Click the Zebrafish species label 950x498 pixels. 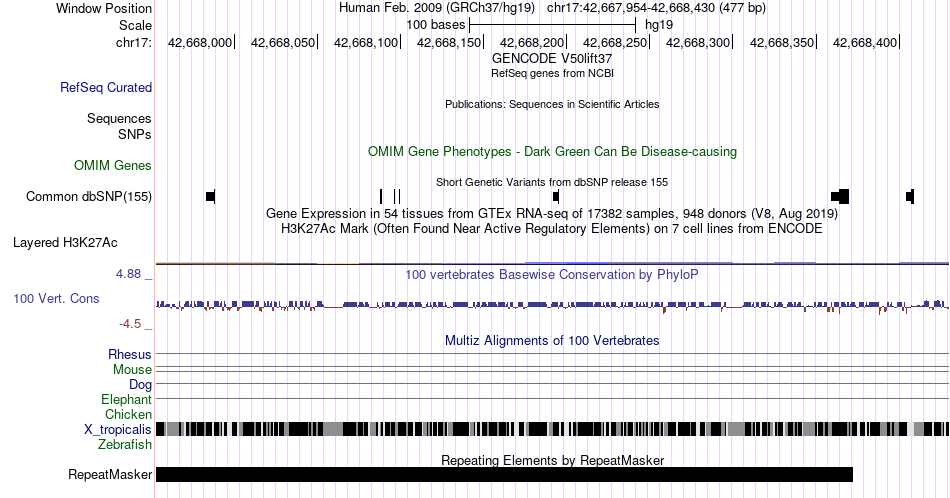(125, 445)
